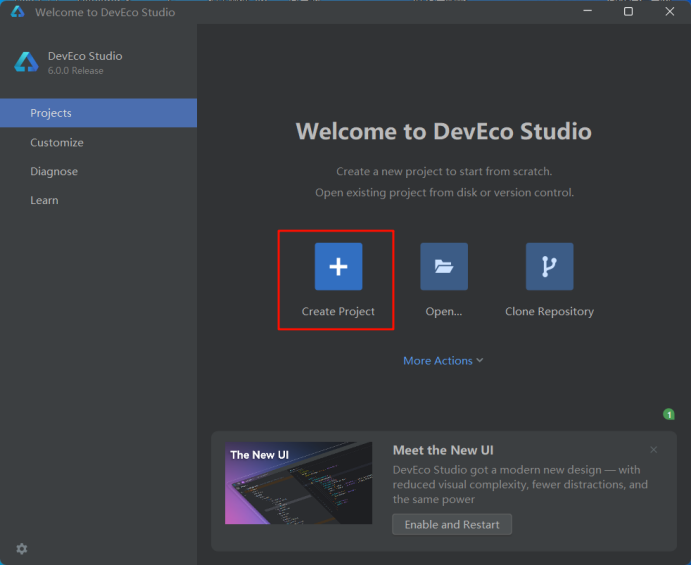
Task: Click The New UI preview thumbnail
Action: click(298, 483)
